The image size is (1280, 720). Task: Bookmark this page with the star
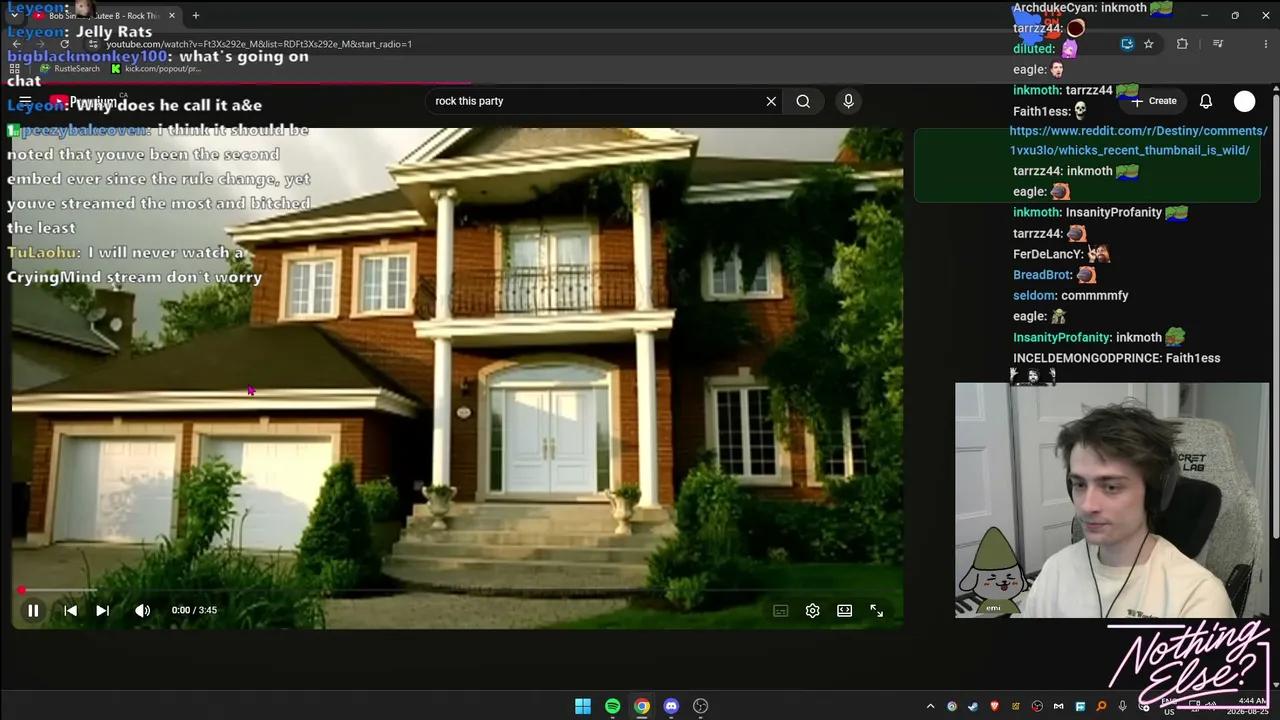click(x=1149, y=44)
